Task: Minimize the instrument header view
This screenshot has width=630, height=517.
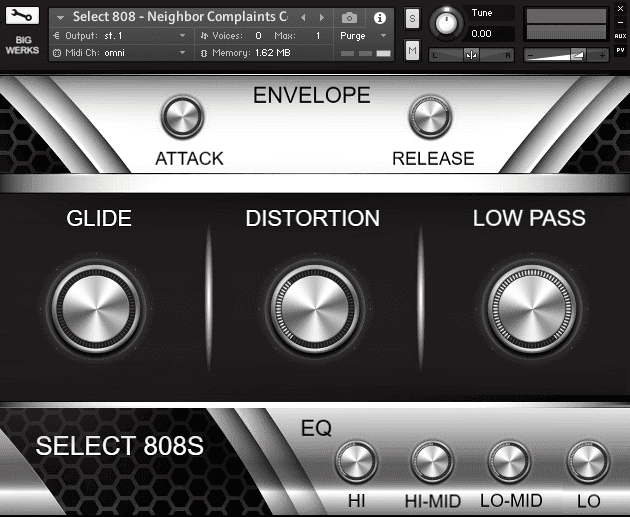Action: [x=620, y=22]
